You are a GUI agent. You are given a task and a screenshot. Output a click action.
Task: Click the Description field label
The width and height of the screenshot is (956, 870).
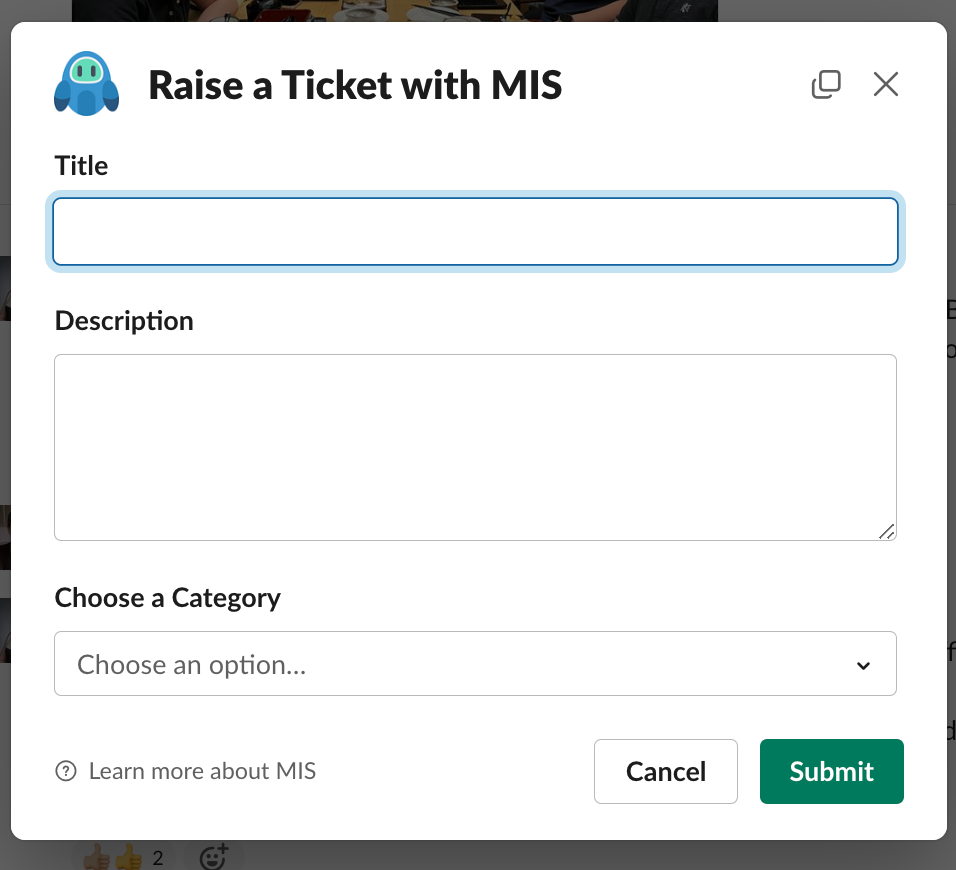click(x=124, y=321)
